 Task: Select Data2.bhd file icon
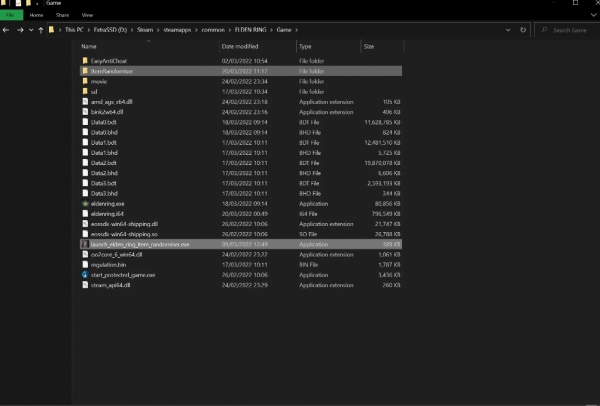[x=85, y=173]
